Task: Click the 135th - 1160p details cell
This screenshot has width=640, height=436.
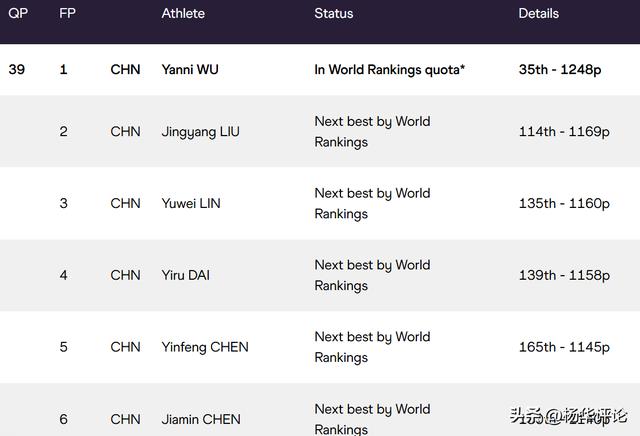Action: (x=564, y=203)
